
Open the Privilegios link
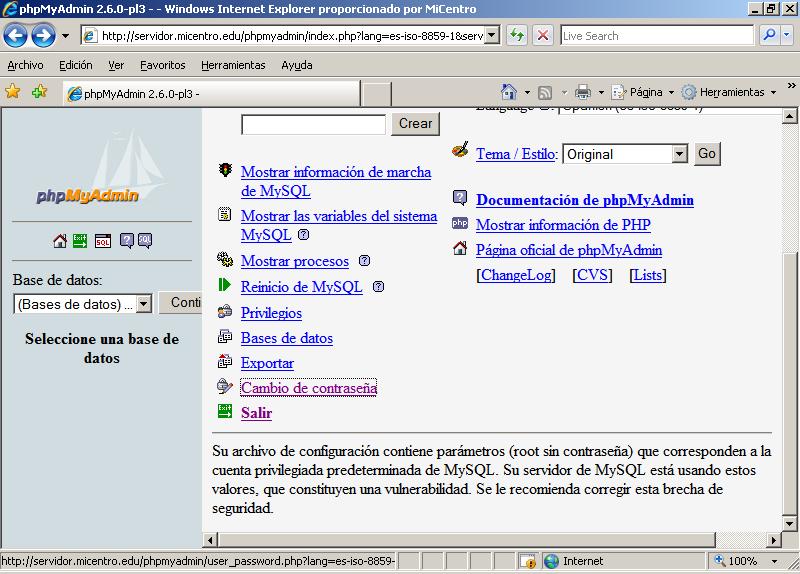271,313
